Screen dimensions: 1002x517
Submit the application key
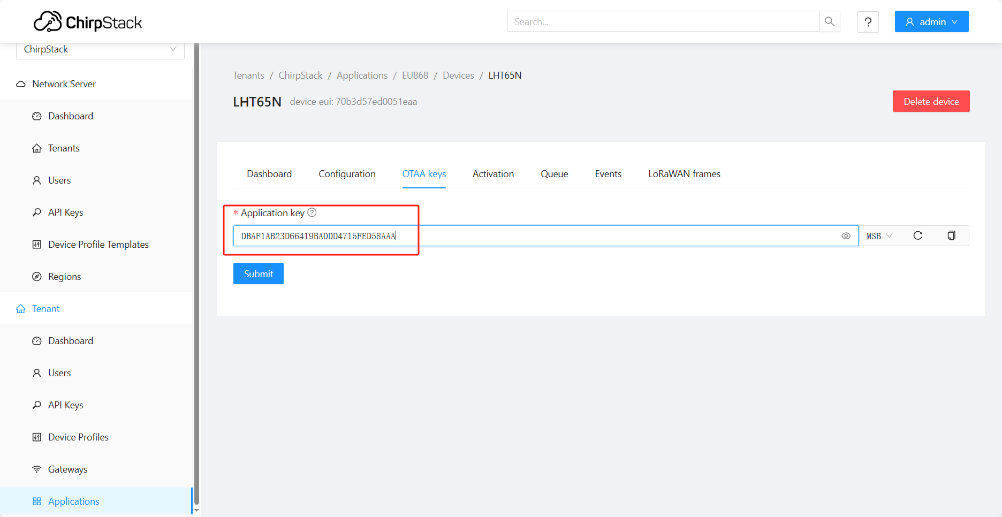coord(258,274)
